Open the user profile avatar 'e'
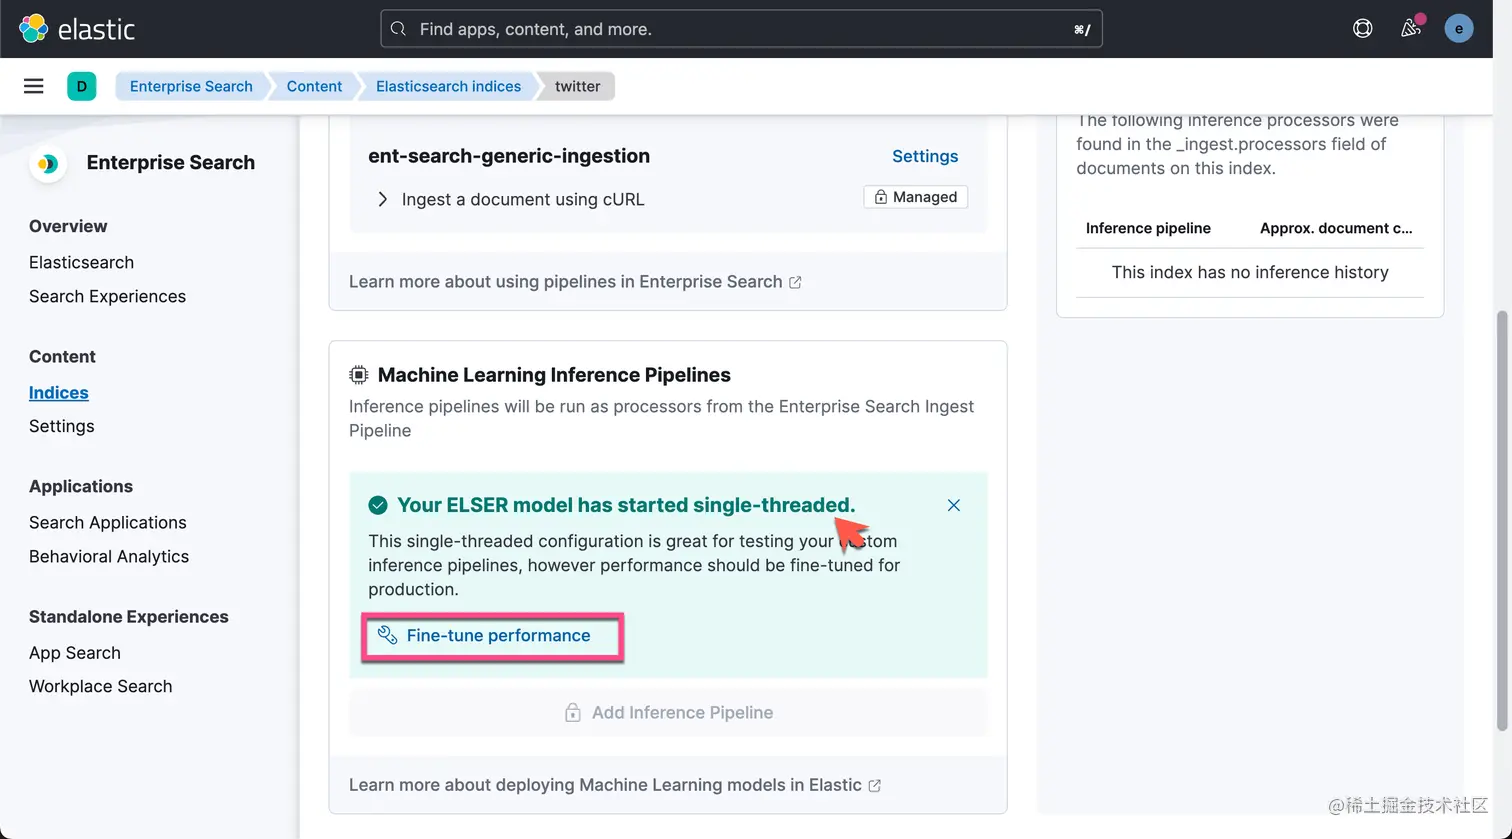Viewport: 1512px width, 839px height. [1459, 29]
